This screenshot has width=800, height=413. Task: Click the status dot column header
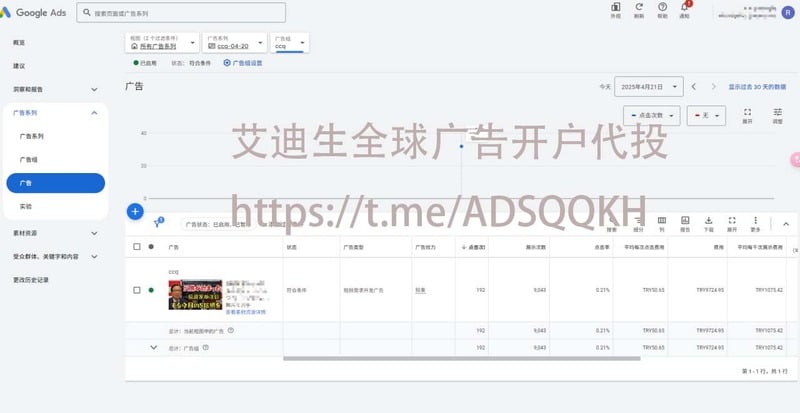151,247
